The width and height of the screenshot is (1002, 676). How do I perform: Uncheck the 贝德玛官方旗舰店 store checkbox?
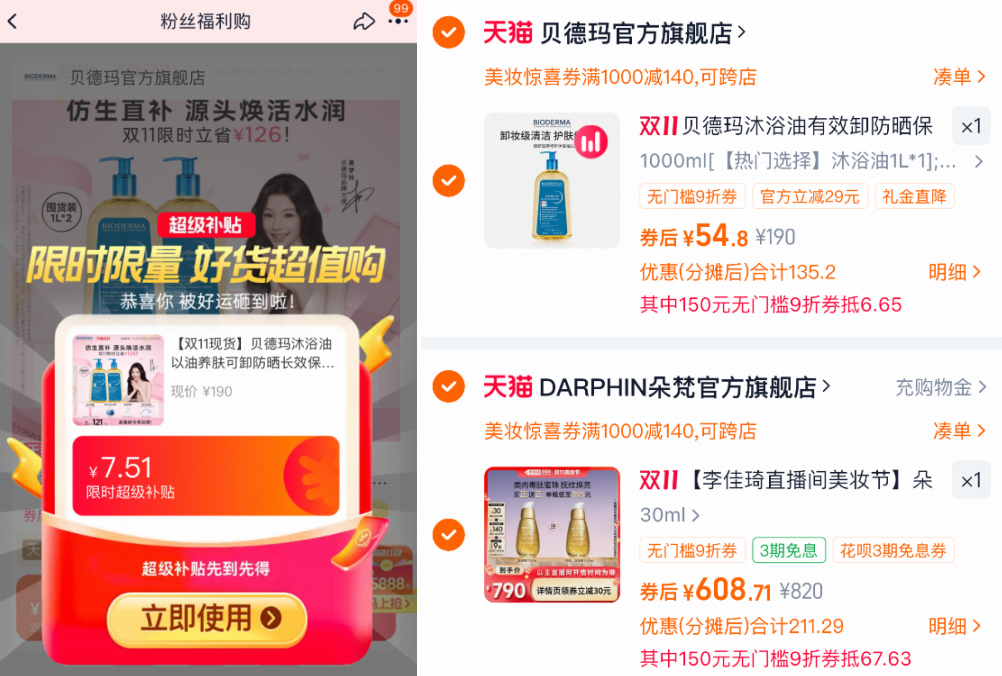pos(449,32)
